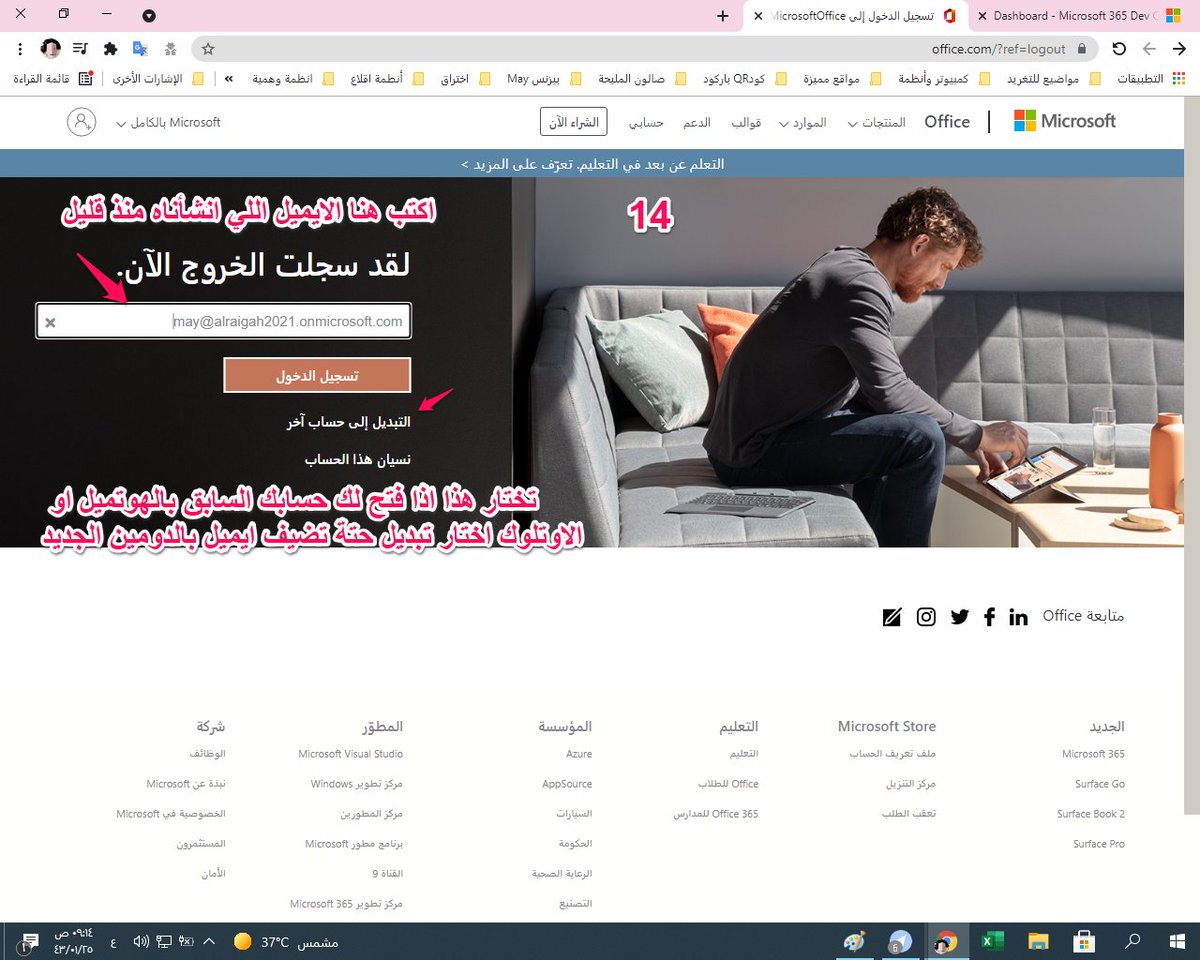This screenshot has width=1200, height=960.
Task: Open the الدعم support link
Action: click(697, 122)
